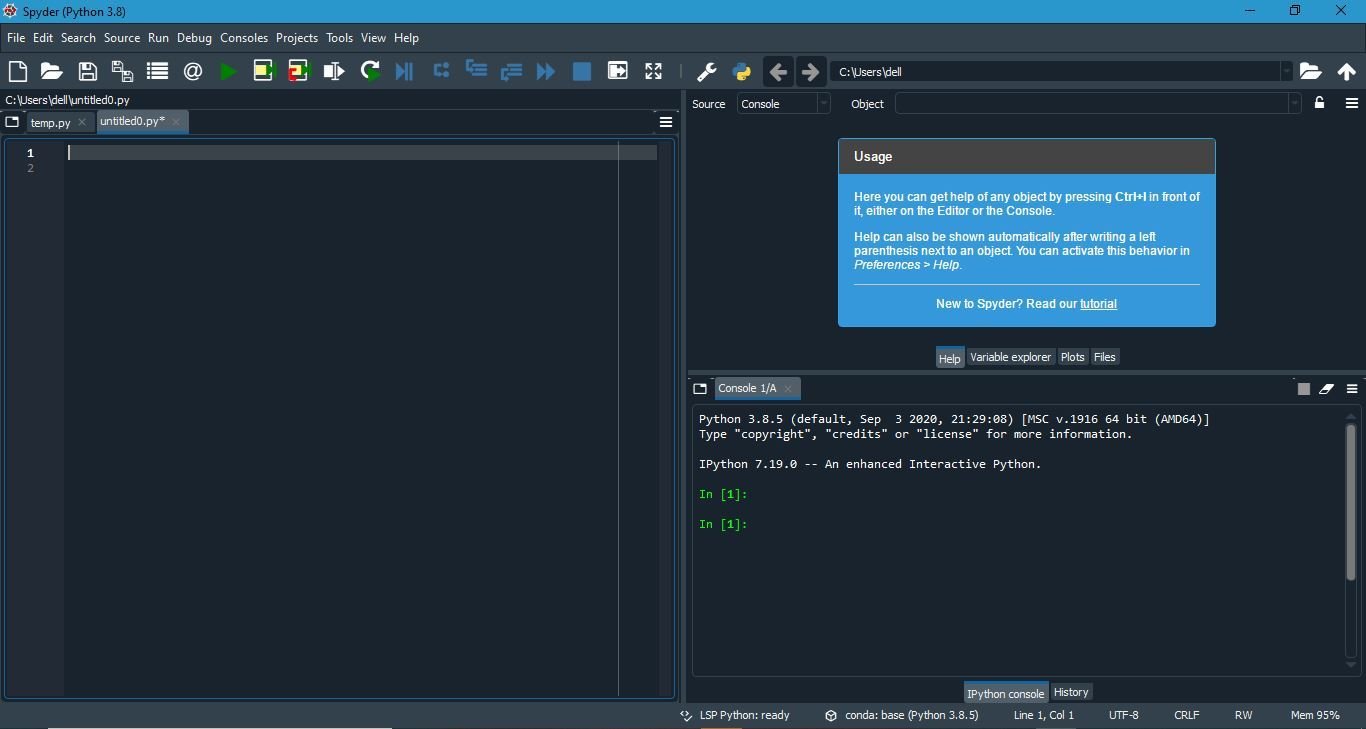Open the Projects menu

point(297,38)
